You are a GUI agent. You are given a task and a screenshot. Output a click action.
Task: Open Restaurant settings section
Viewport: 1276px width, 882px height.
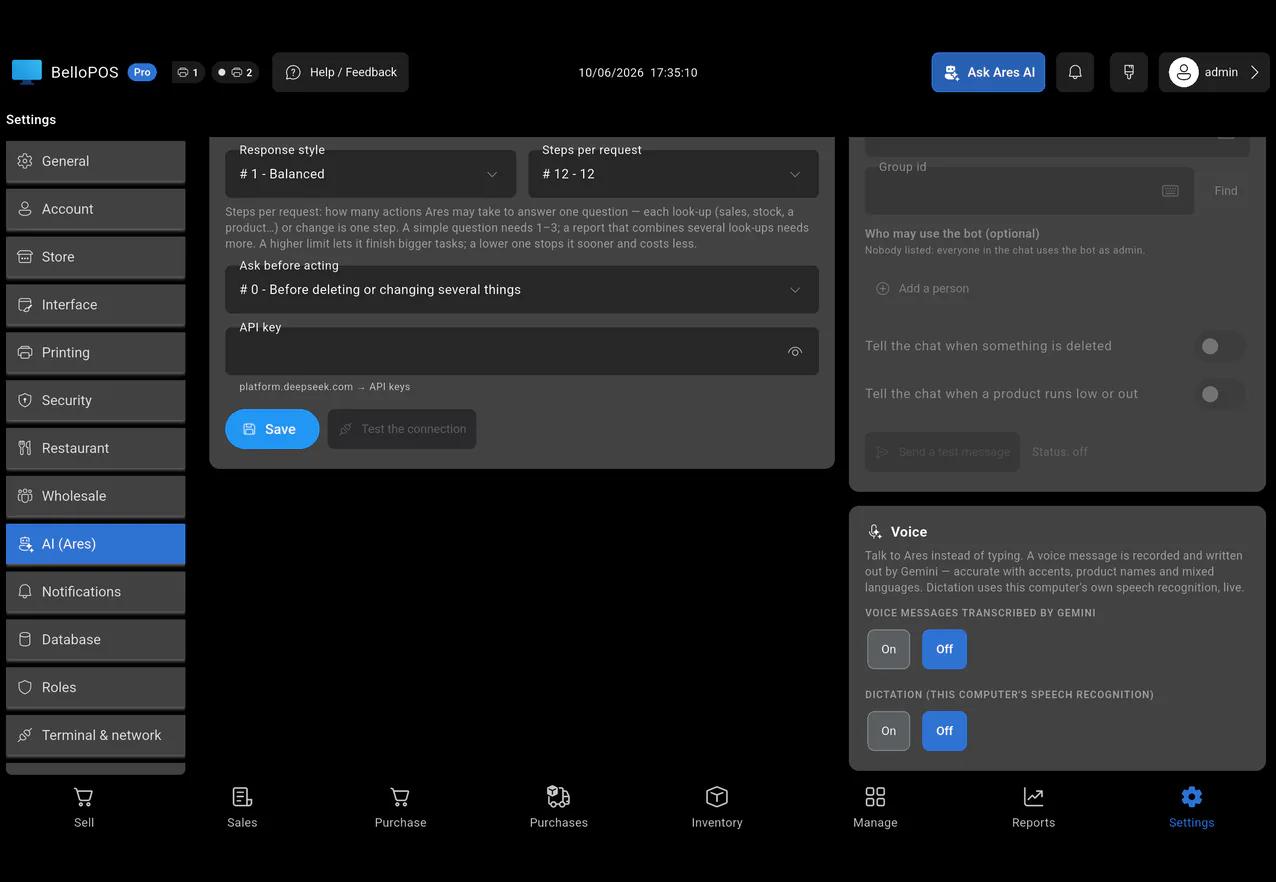(96, 448)
